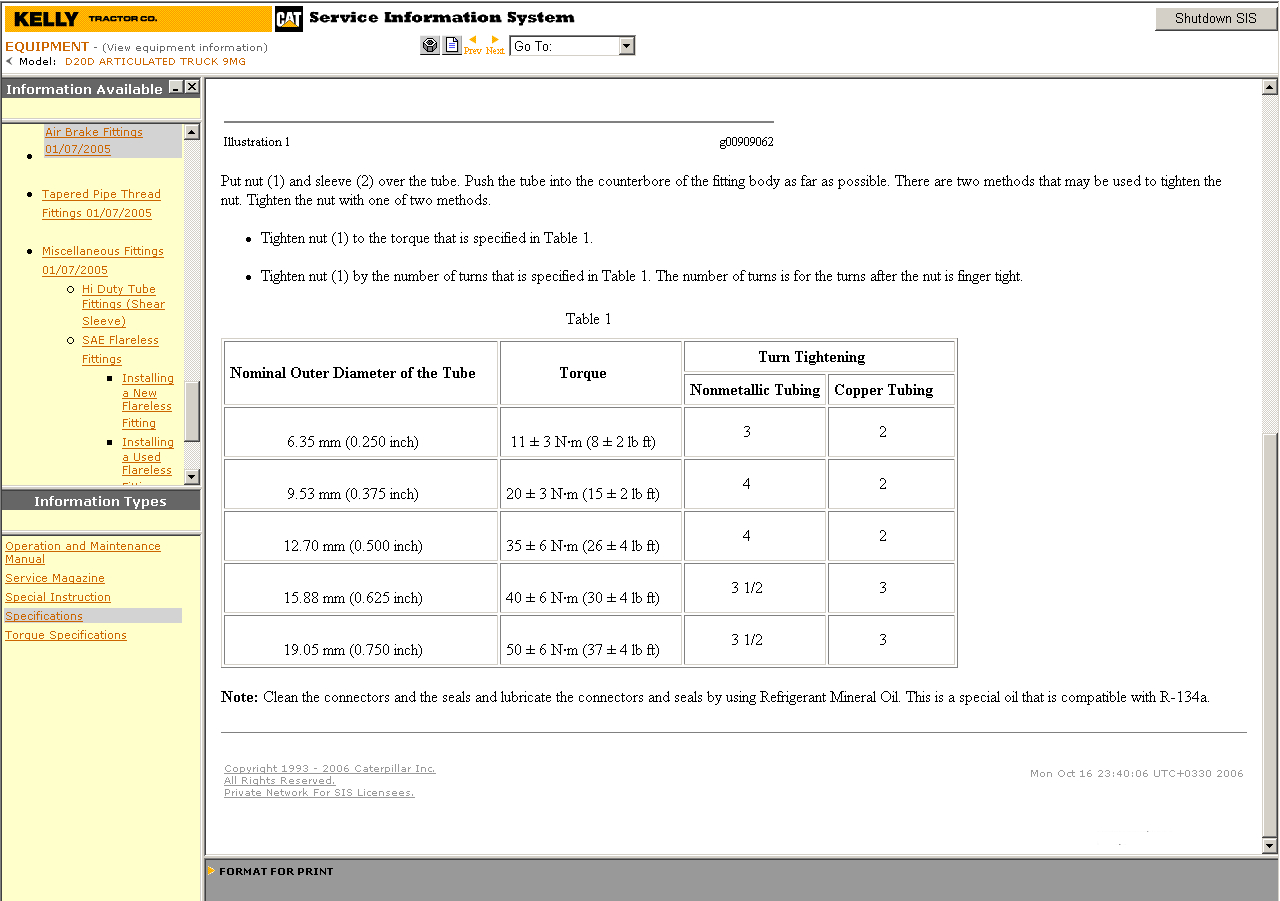Close the Information Available panel
Image resolution: width=1280 pixels, height=901 pixels.
click(192, 88)
